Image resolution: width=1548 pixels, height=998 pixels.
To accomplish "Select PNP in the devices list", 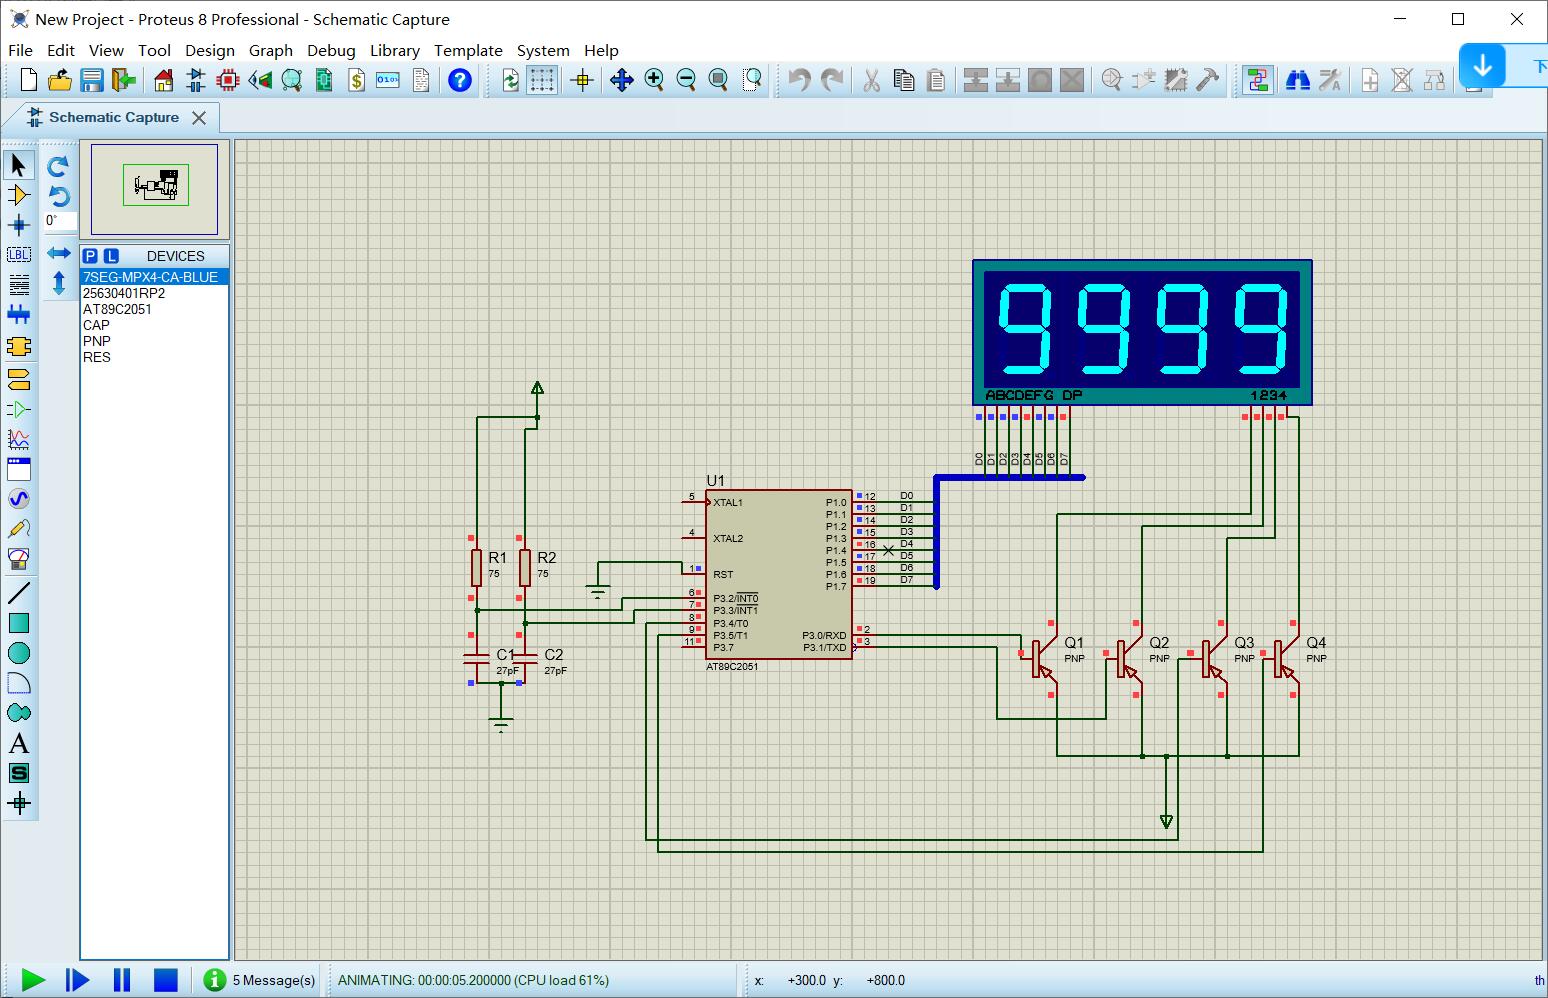I will pos(155,341).
